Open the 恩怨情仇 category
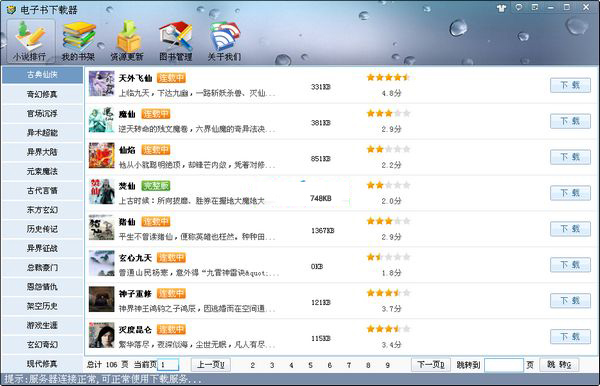This screenshot has width=600, height=386. coord(42,287)
